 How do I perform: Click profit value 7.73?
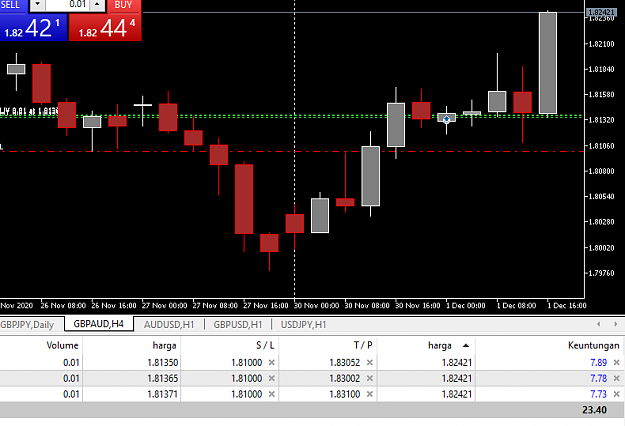(x=598, y=394)
